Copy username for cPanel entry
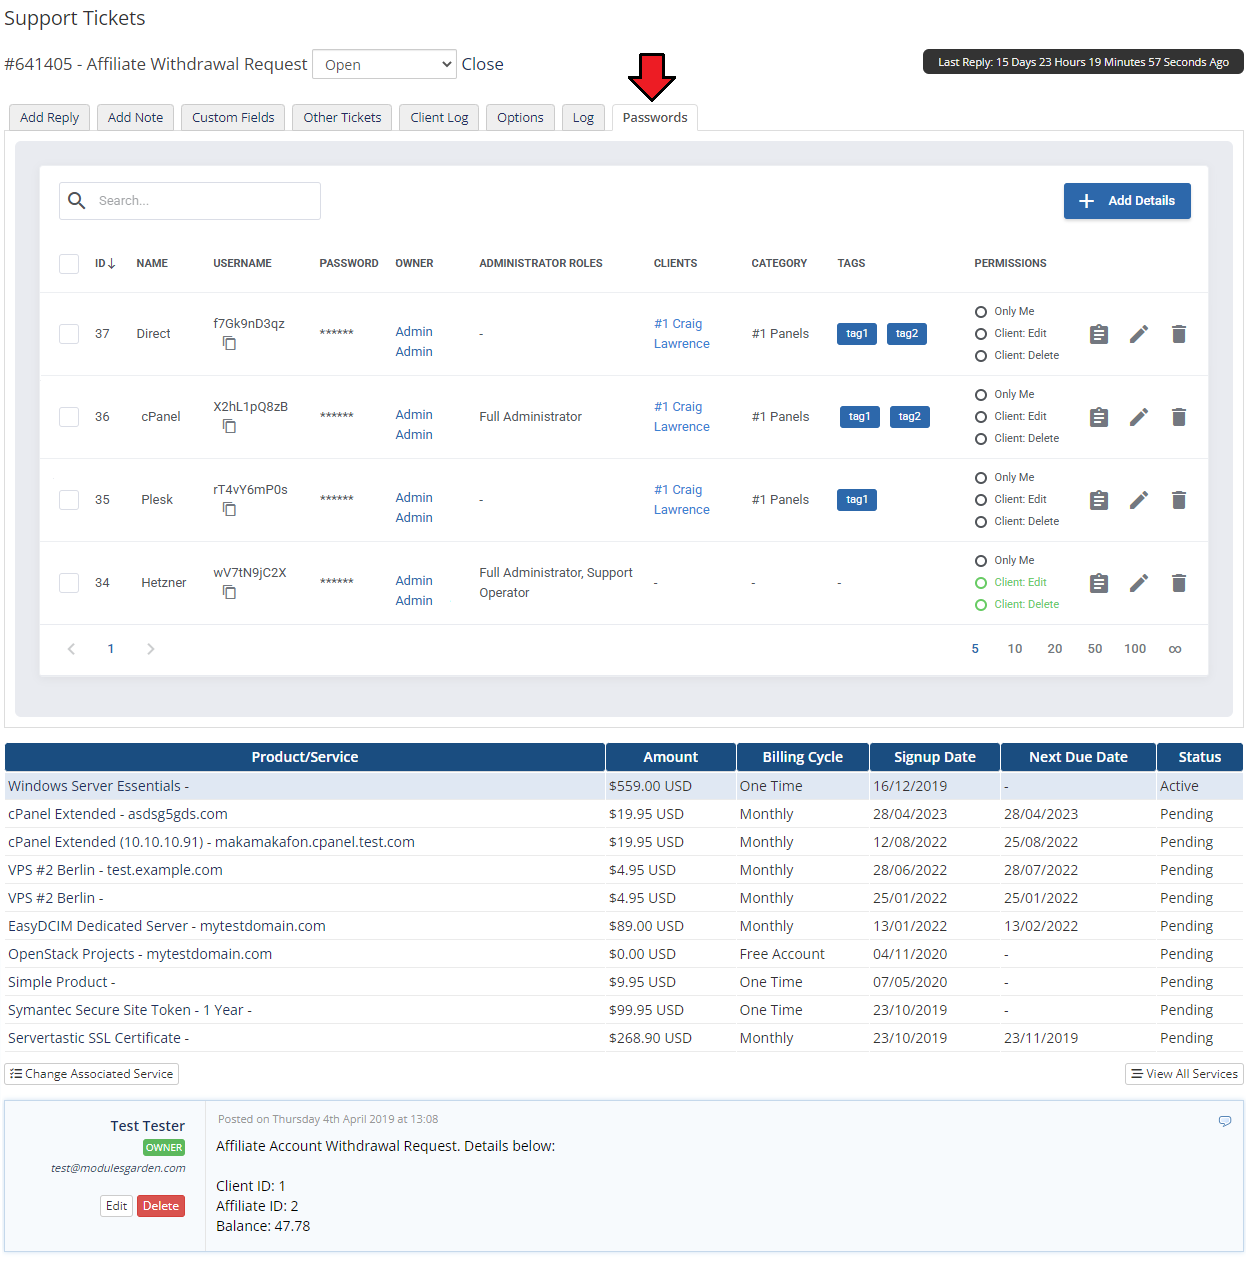The image size is (1246, 1282). [x=229, y=426]
